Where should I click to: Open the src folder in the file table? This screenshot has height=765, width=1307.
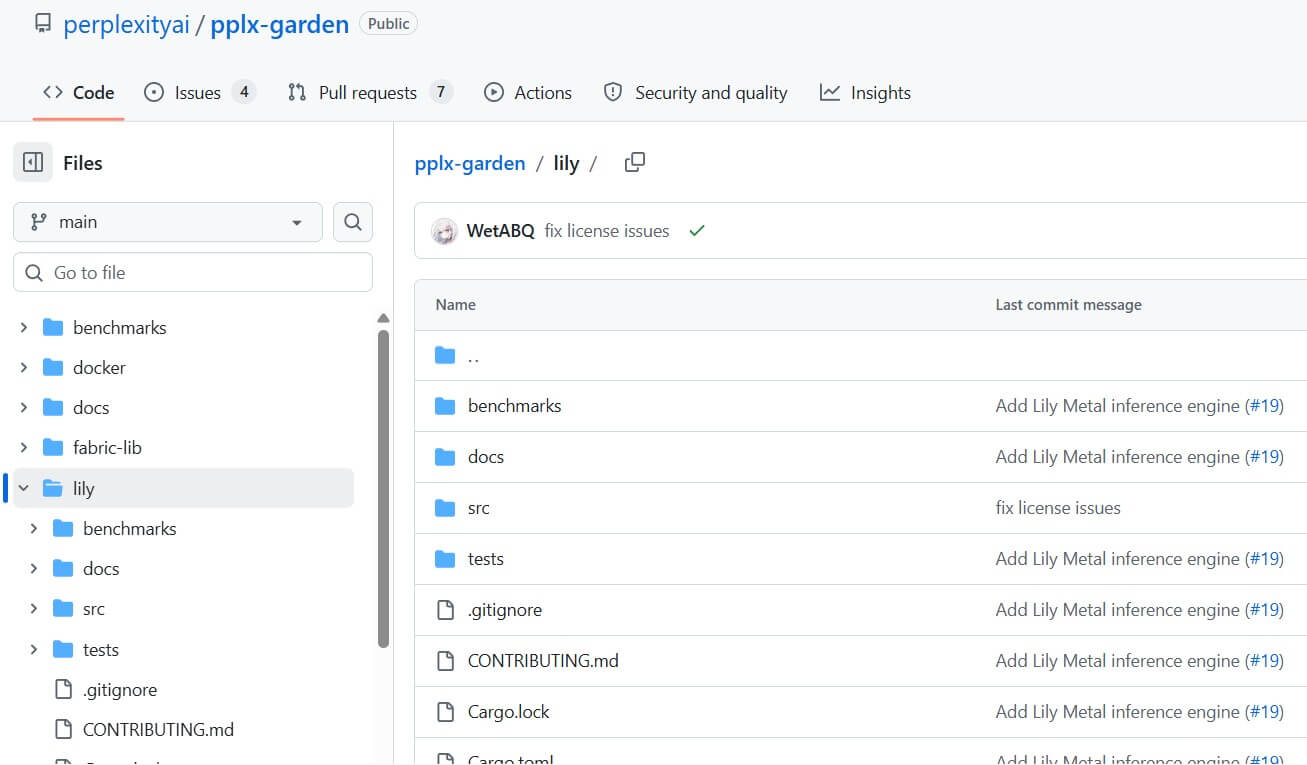479,508
